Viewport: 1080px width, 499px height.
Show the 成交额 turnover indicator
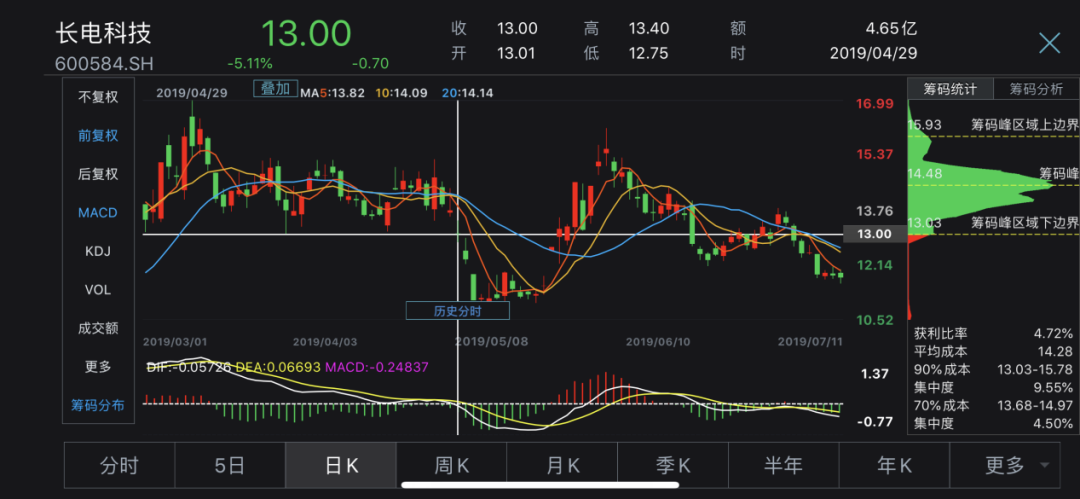pyautogui.click(x=98, y=328)
